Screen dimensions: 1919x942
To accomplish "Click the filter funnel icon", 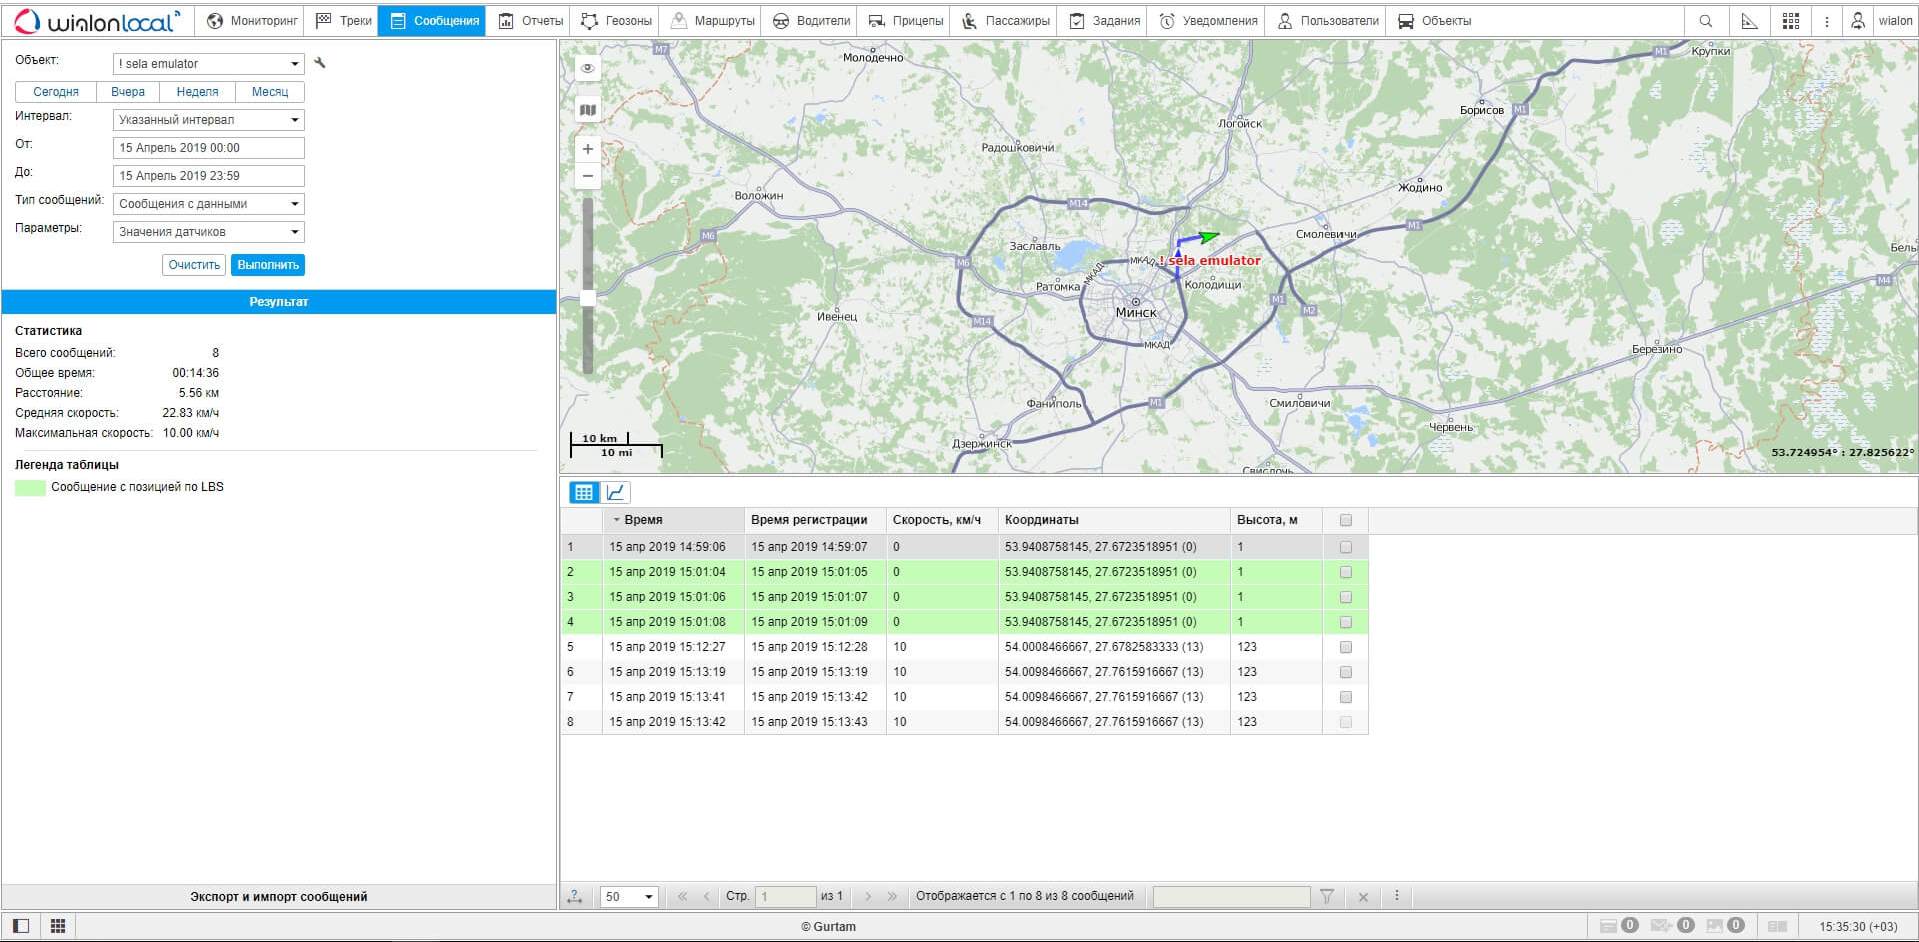I will pos(1327,896).
